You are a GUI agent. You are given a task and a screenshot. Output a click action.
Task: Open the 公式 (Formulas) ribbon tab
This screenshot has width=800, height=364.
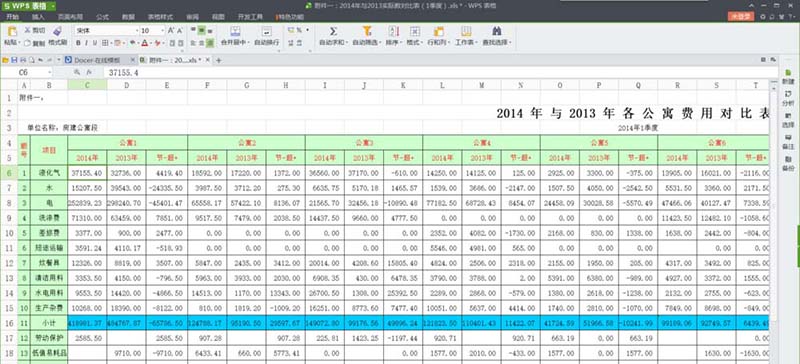pyautogui.click(x=102, y=17)
